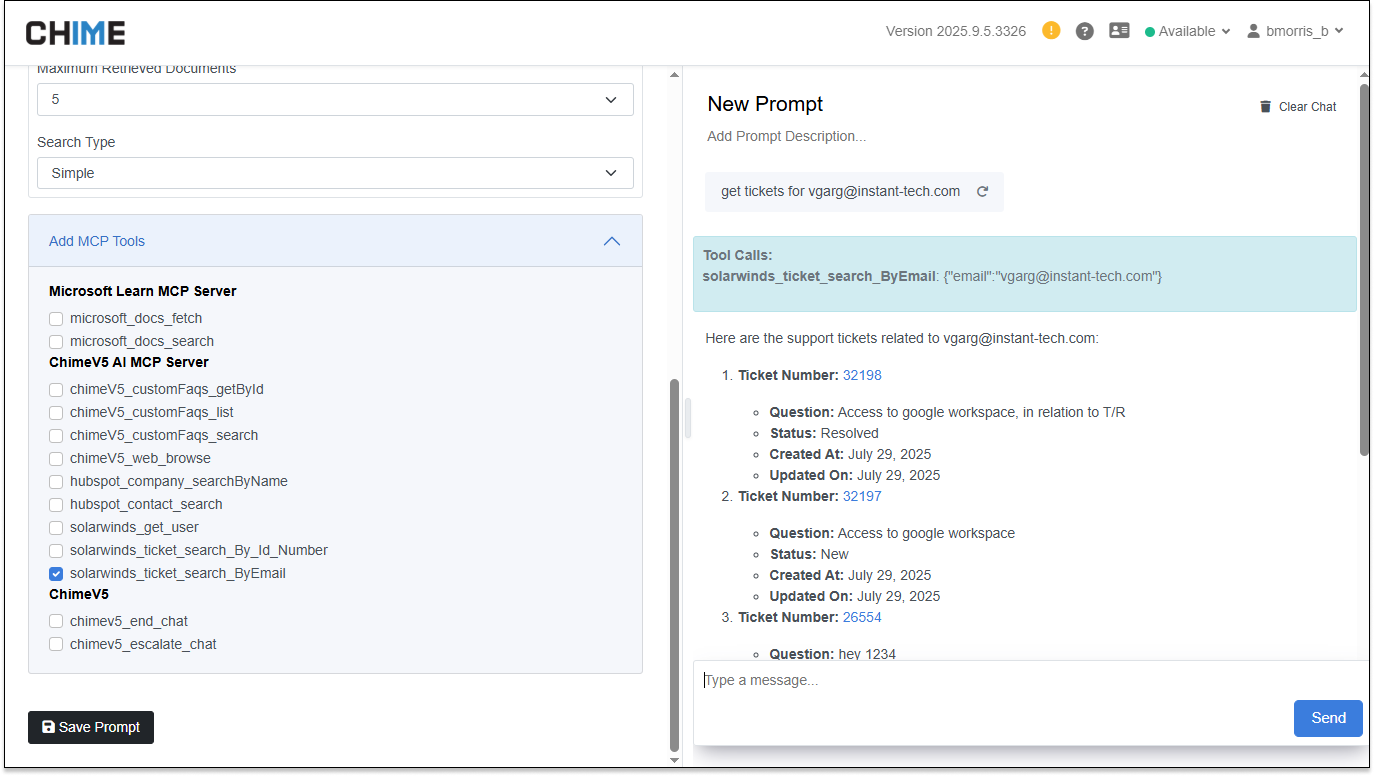Click the yellow warning notification icon
1374x776 pixels.
click(1051, 30)
